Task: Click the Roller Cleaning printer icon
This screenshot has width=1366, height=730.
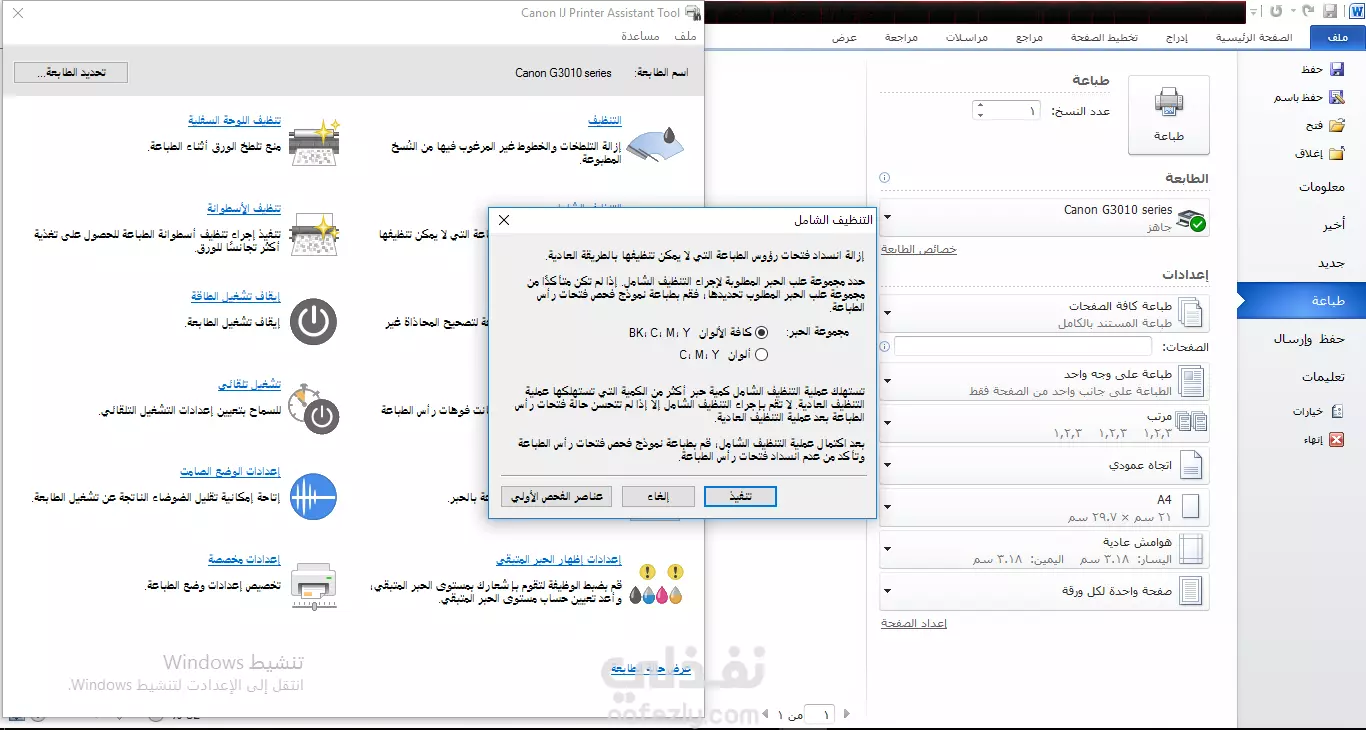Action: (x=314, y=235)
